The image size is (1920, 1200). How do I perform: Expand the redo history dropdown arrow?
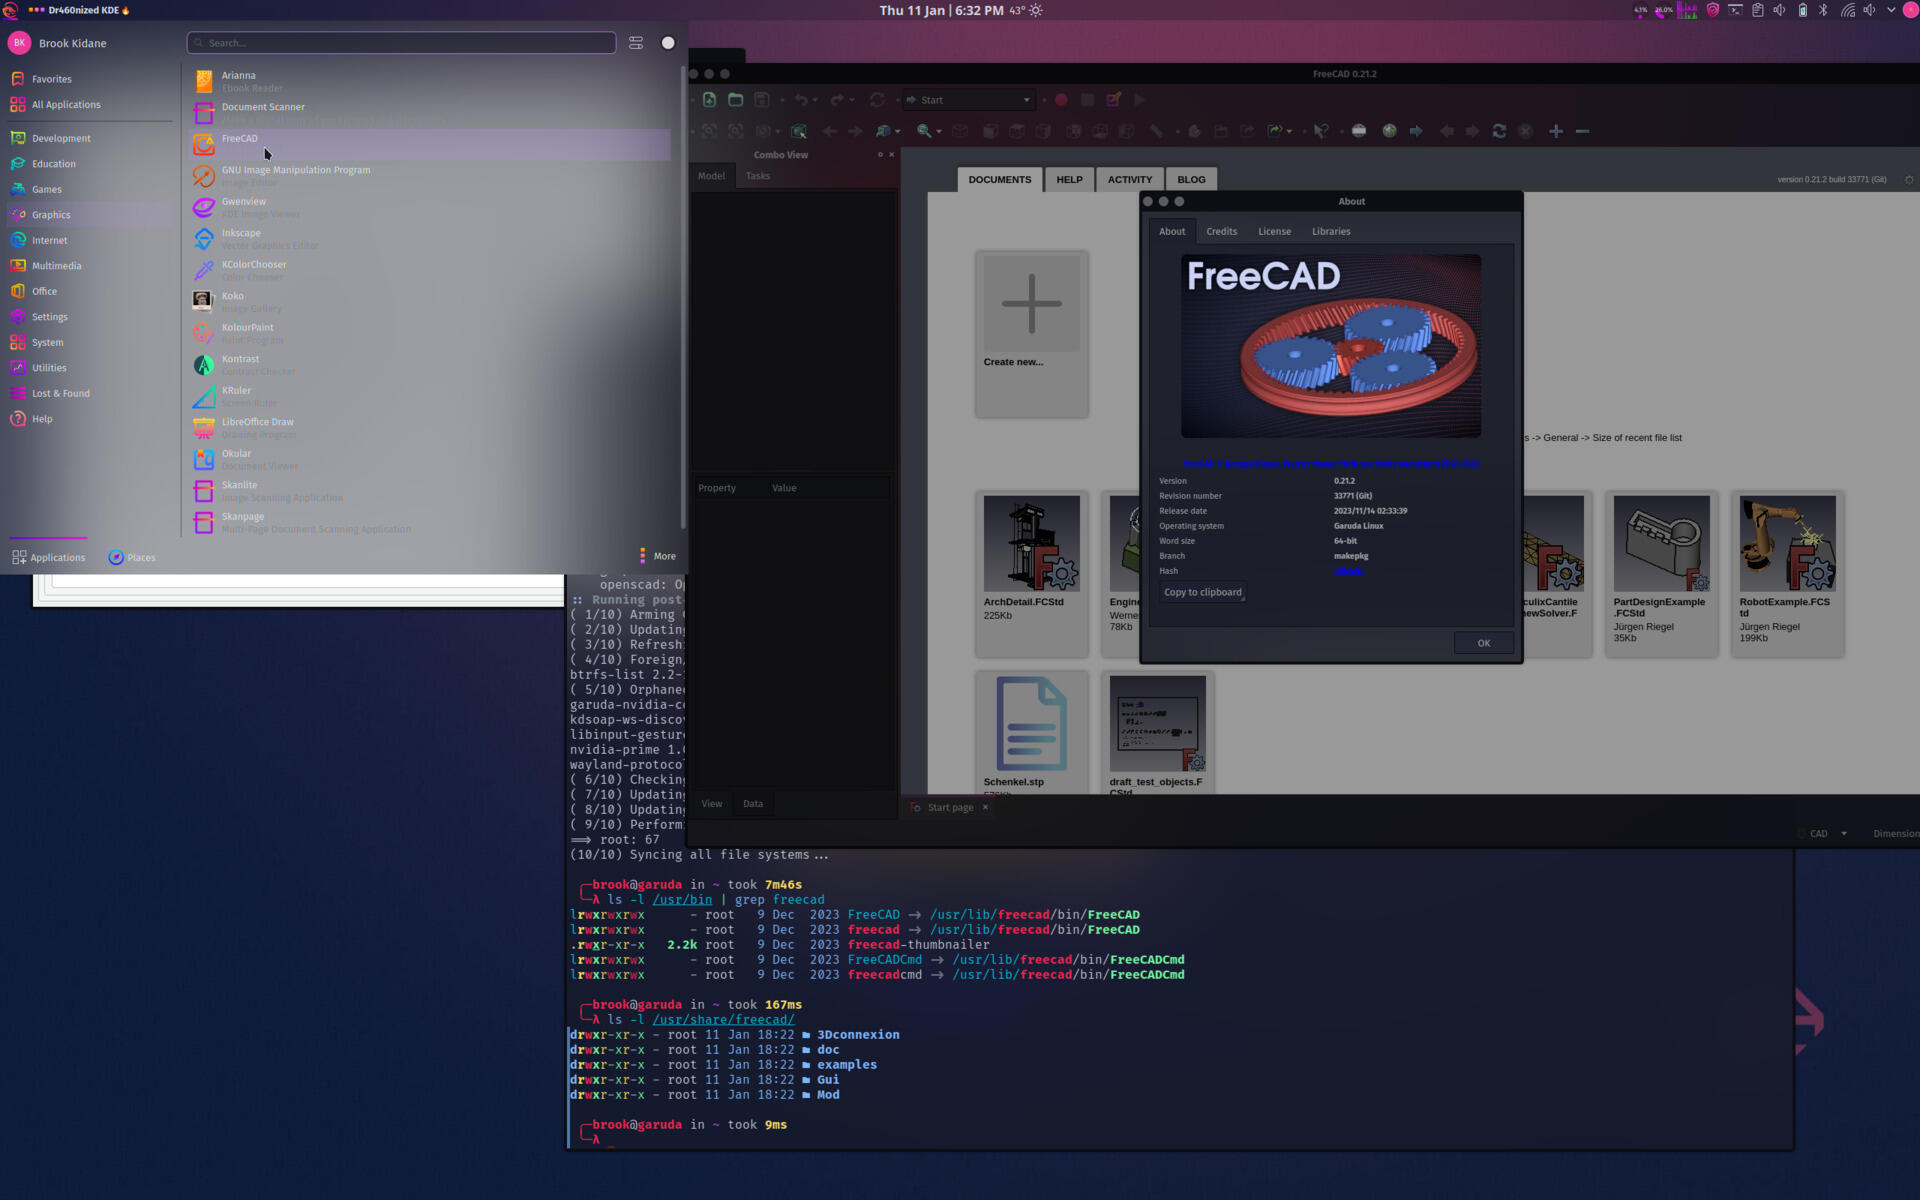[x=852, y=101]
